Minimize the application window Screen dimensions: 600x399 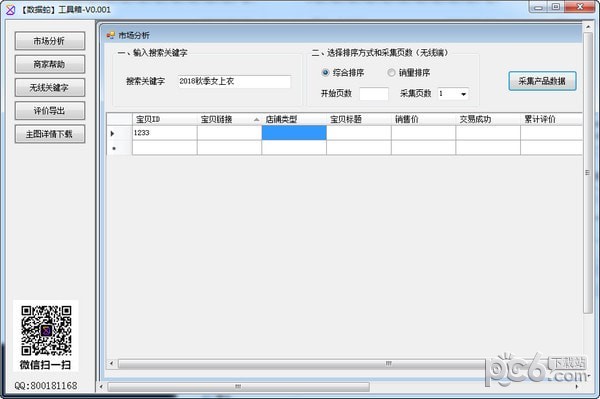538,7
